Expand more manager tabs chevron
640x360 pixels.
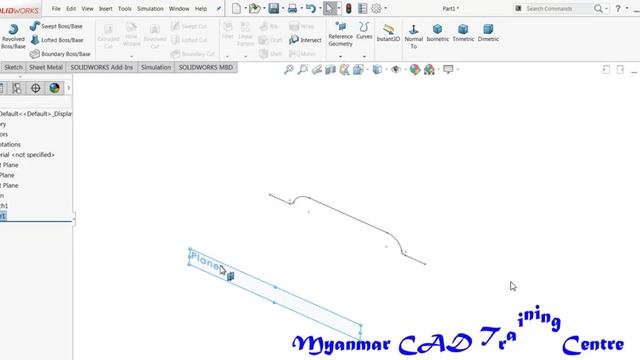click(69, 88)
